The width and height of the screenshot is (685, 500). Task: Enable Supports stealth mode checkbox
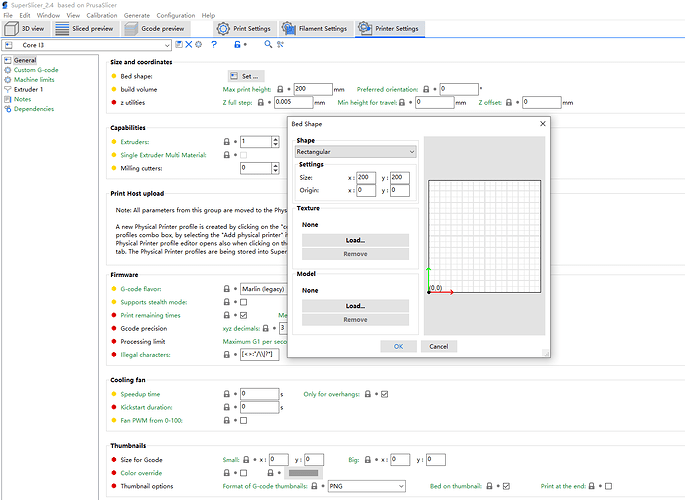243,302
